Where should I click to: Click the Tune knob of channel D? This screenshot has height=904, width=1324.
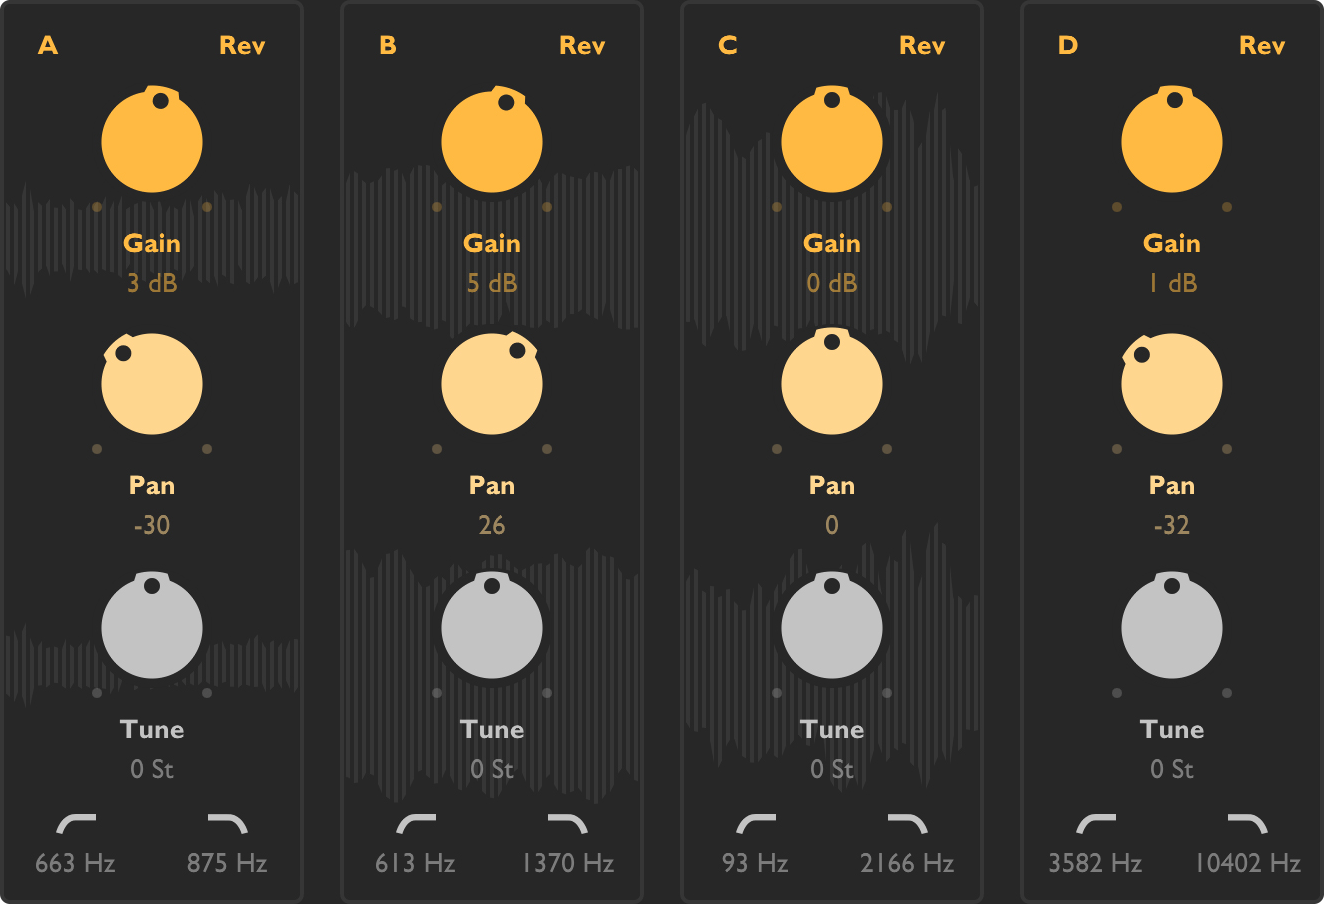pos(1172,627)
